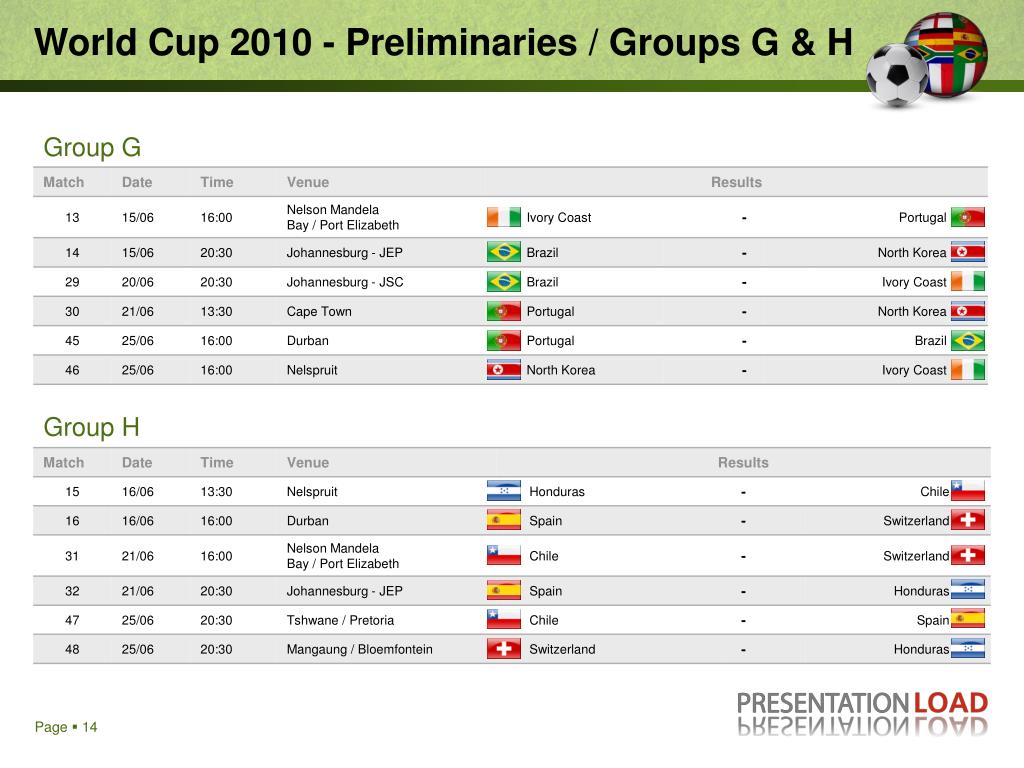Select the Cape Town venue cell
Screen dimensions: 1024x768
point(319,312)
